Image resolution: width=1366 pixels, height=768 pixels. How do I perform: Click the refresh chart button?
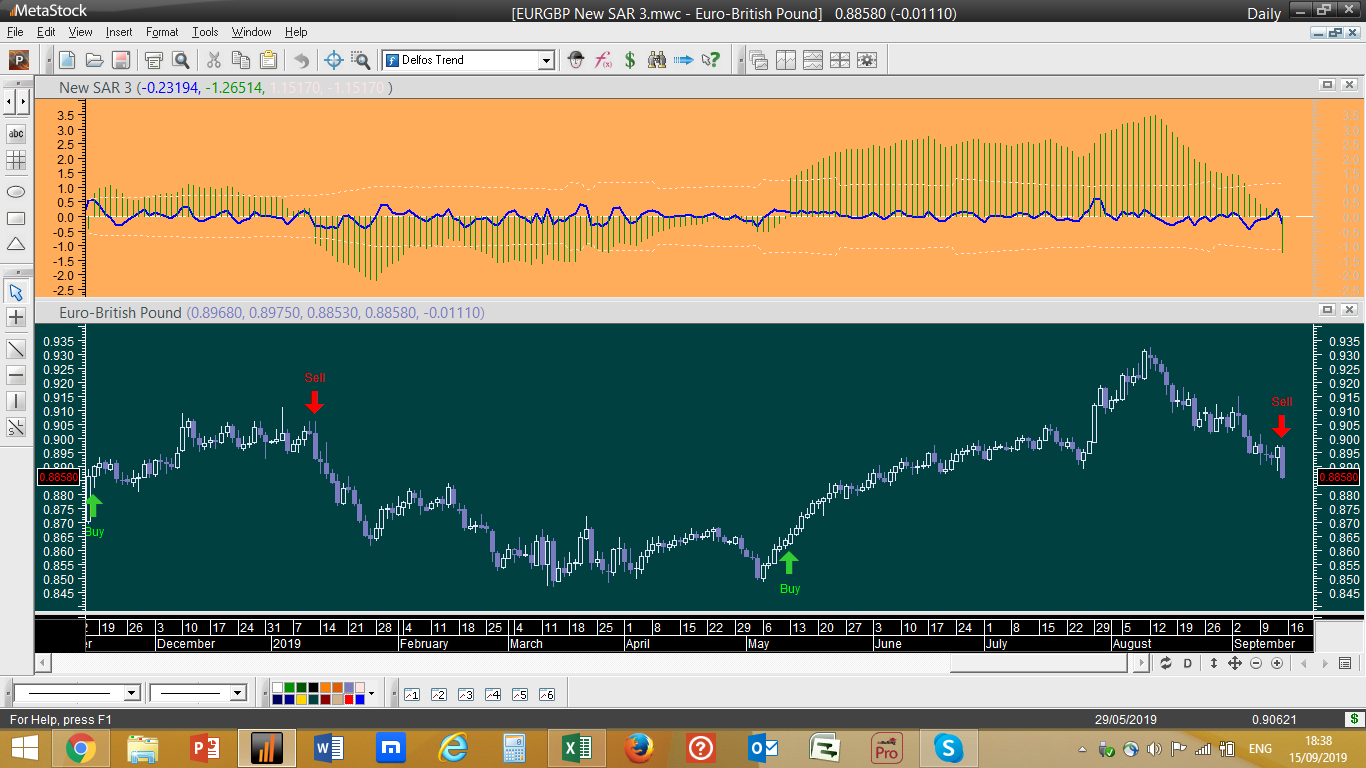pyautogui.click(x=1165, y=663)
